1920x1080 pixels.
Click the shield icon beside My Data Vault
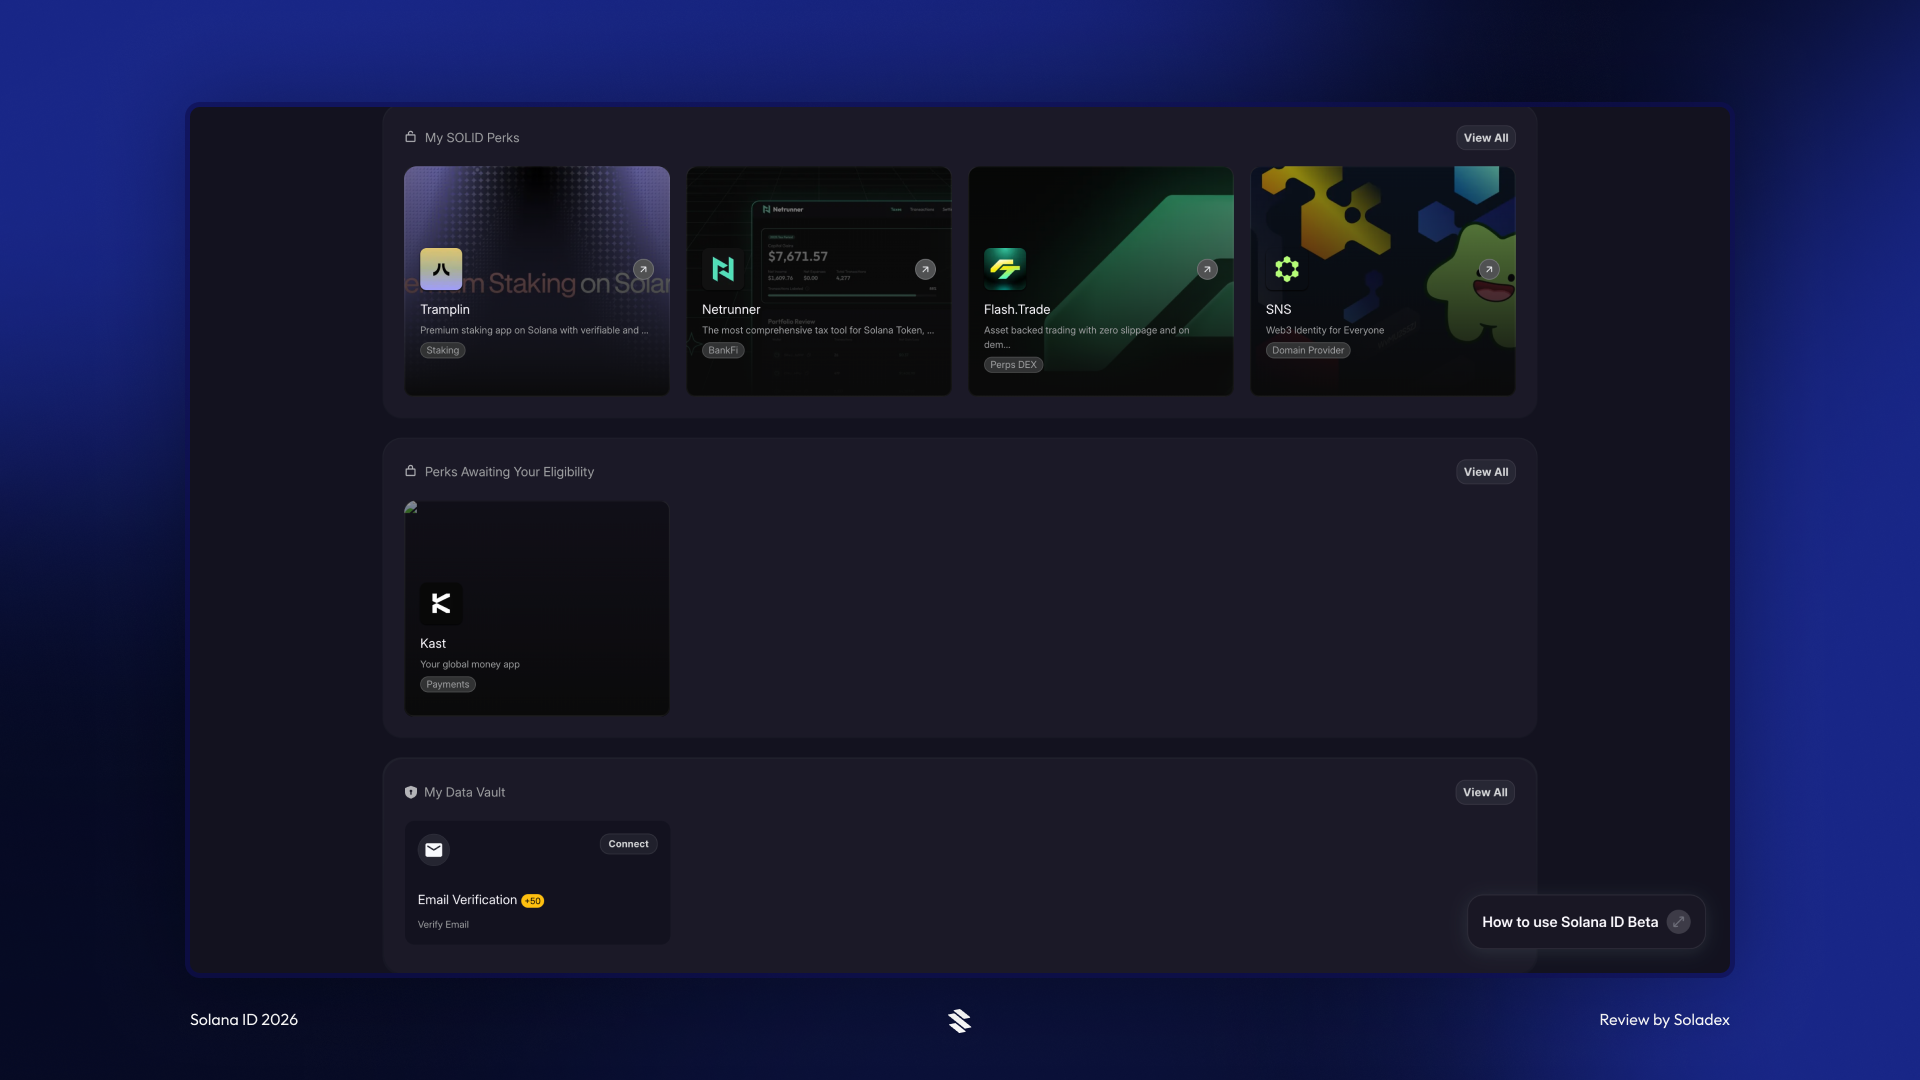tap(410, 791)
